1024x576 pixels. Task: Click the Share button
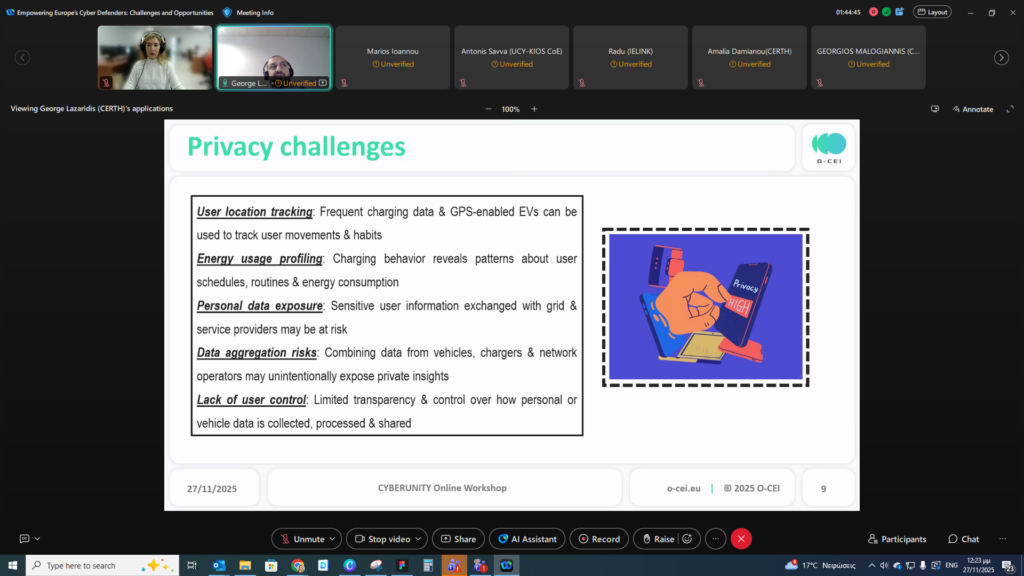point(459,539)
